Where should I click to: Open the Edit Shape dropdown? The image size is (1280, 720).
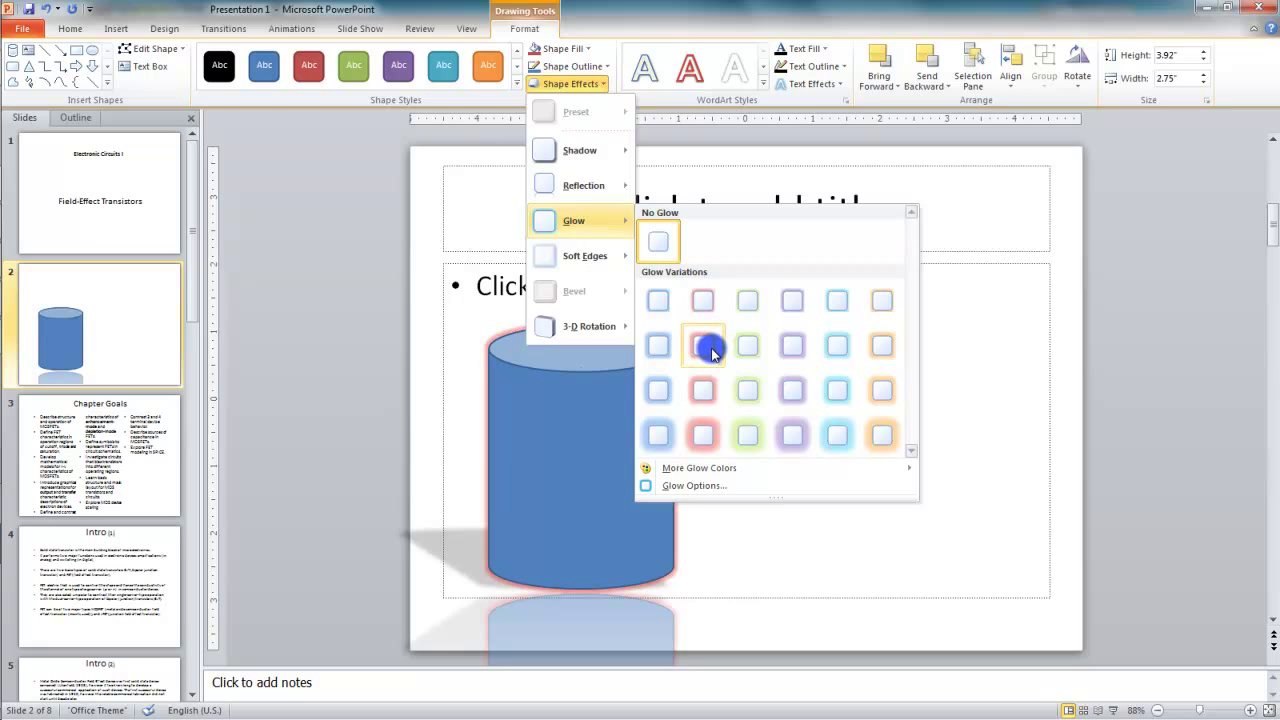pyautogui.click(x=152, y=48)
